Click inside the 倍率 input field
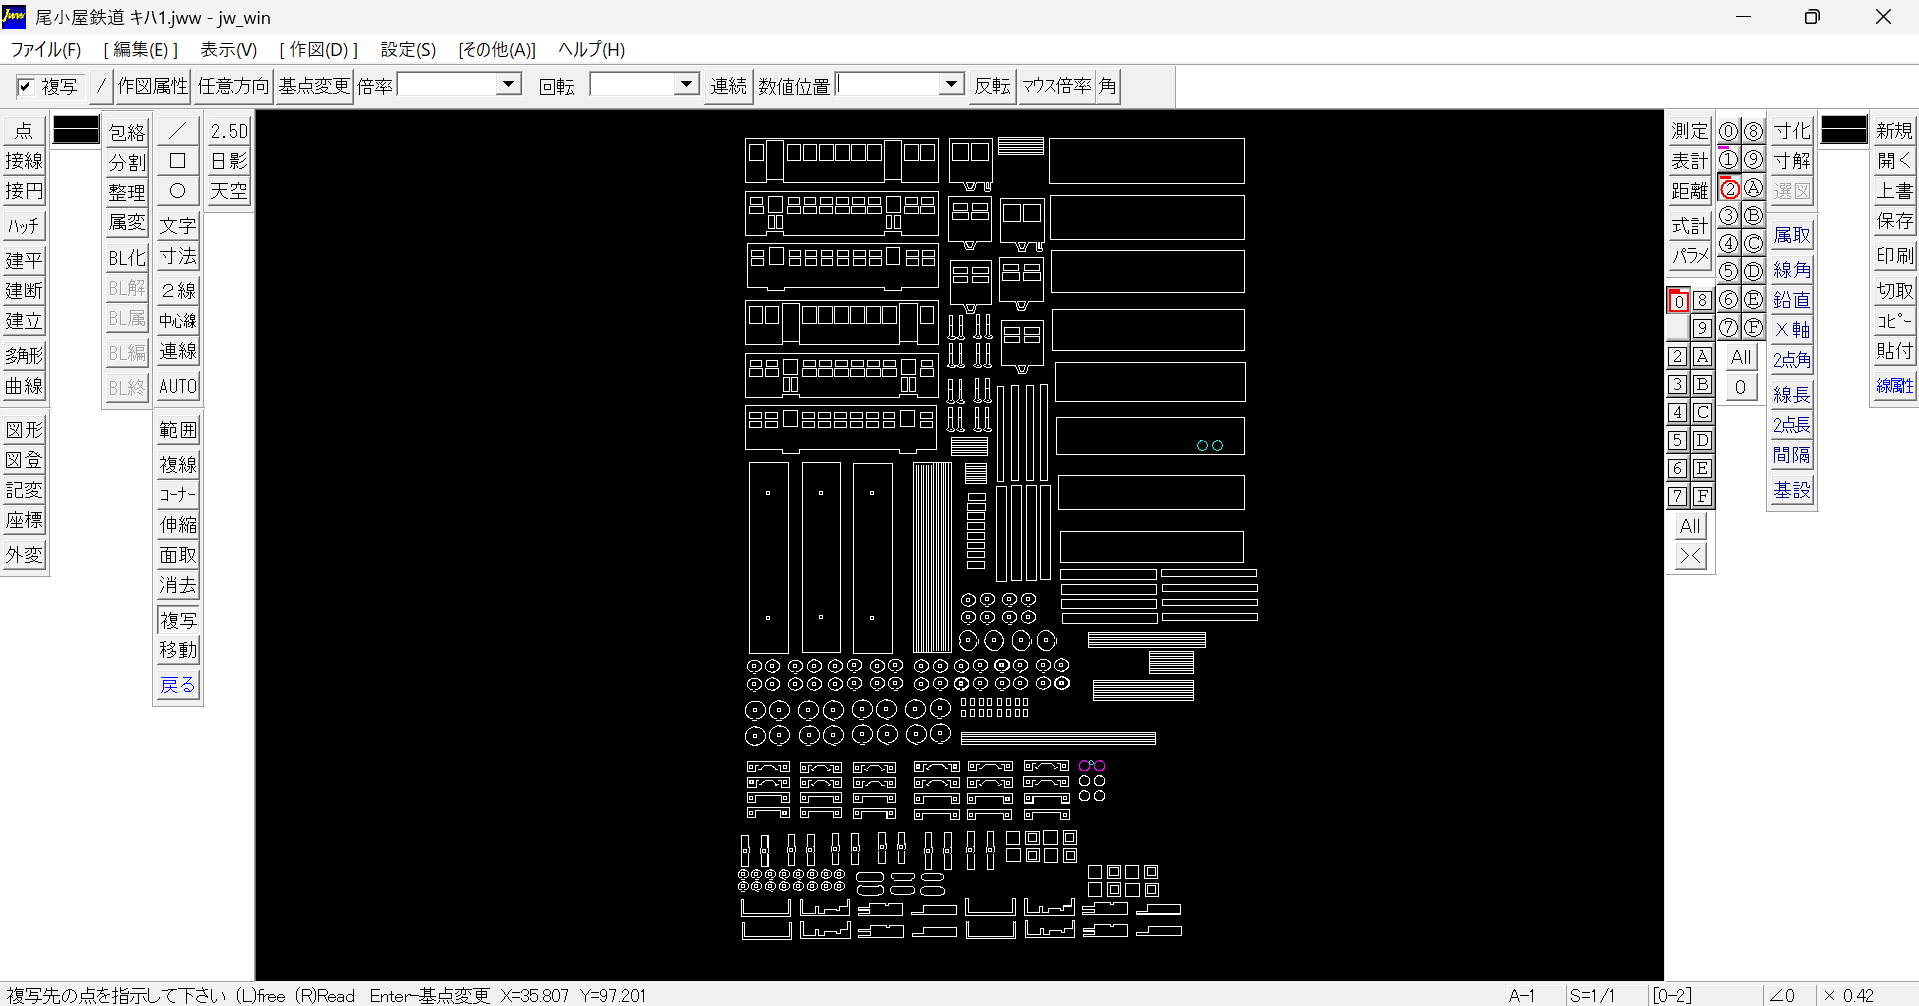This screenshot has height=1006, width=1919. [448, 85]
